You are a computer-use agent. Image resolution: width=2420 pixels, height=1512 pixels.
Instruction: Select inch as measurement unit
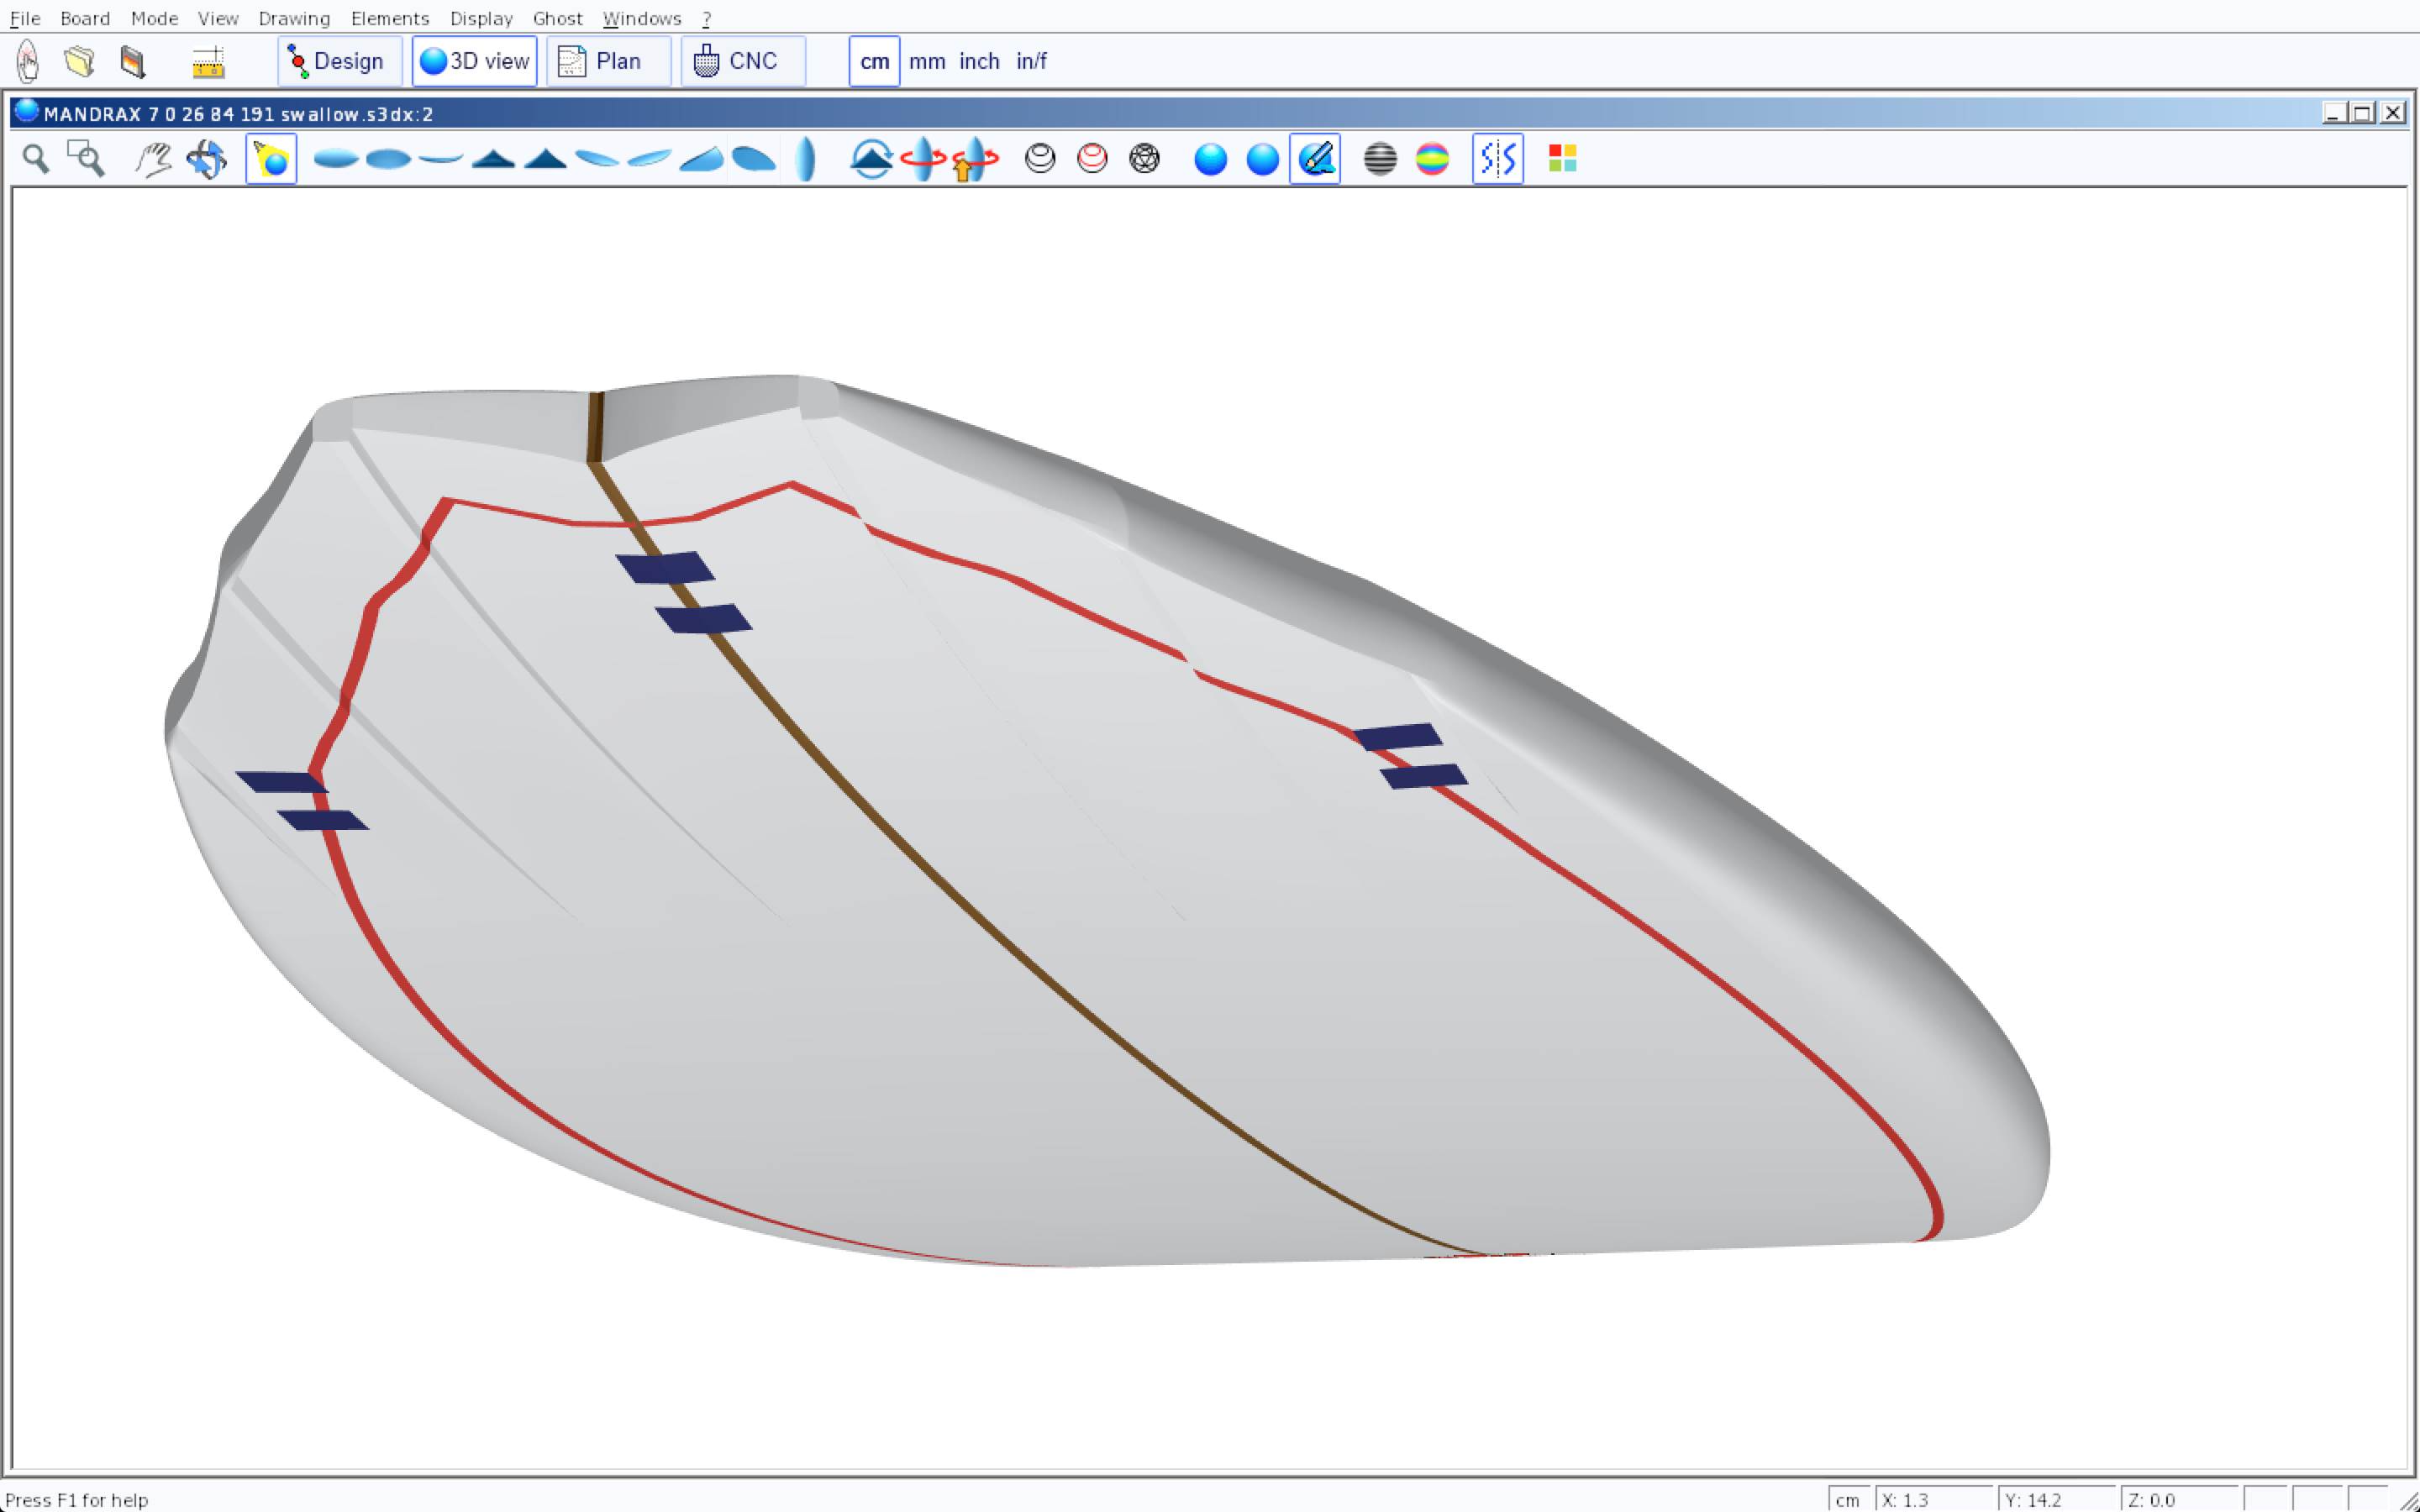tap(979, 61)
